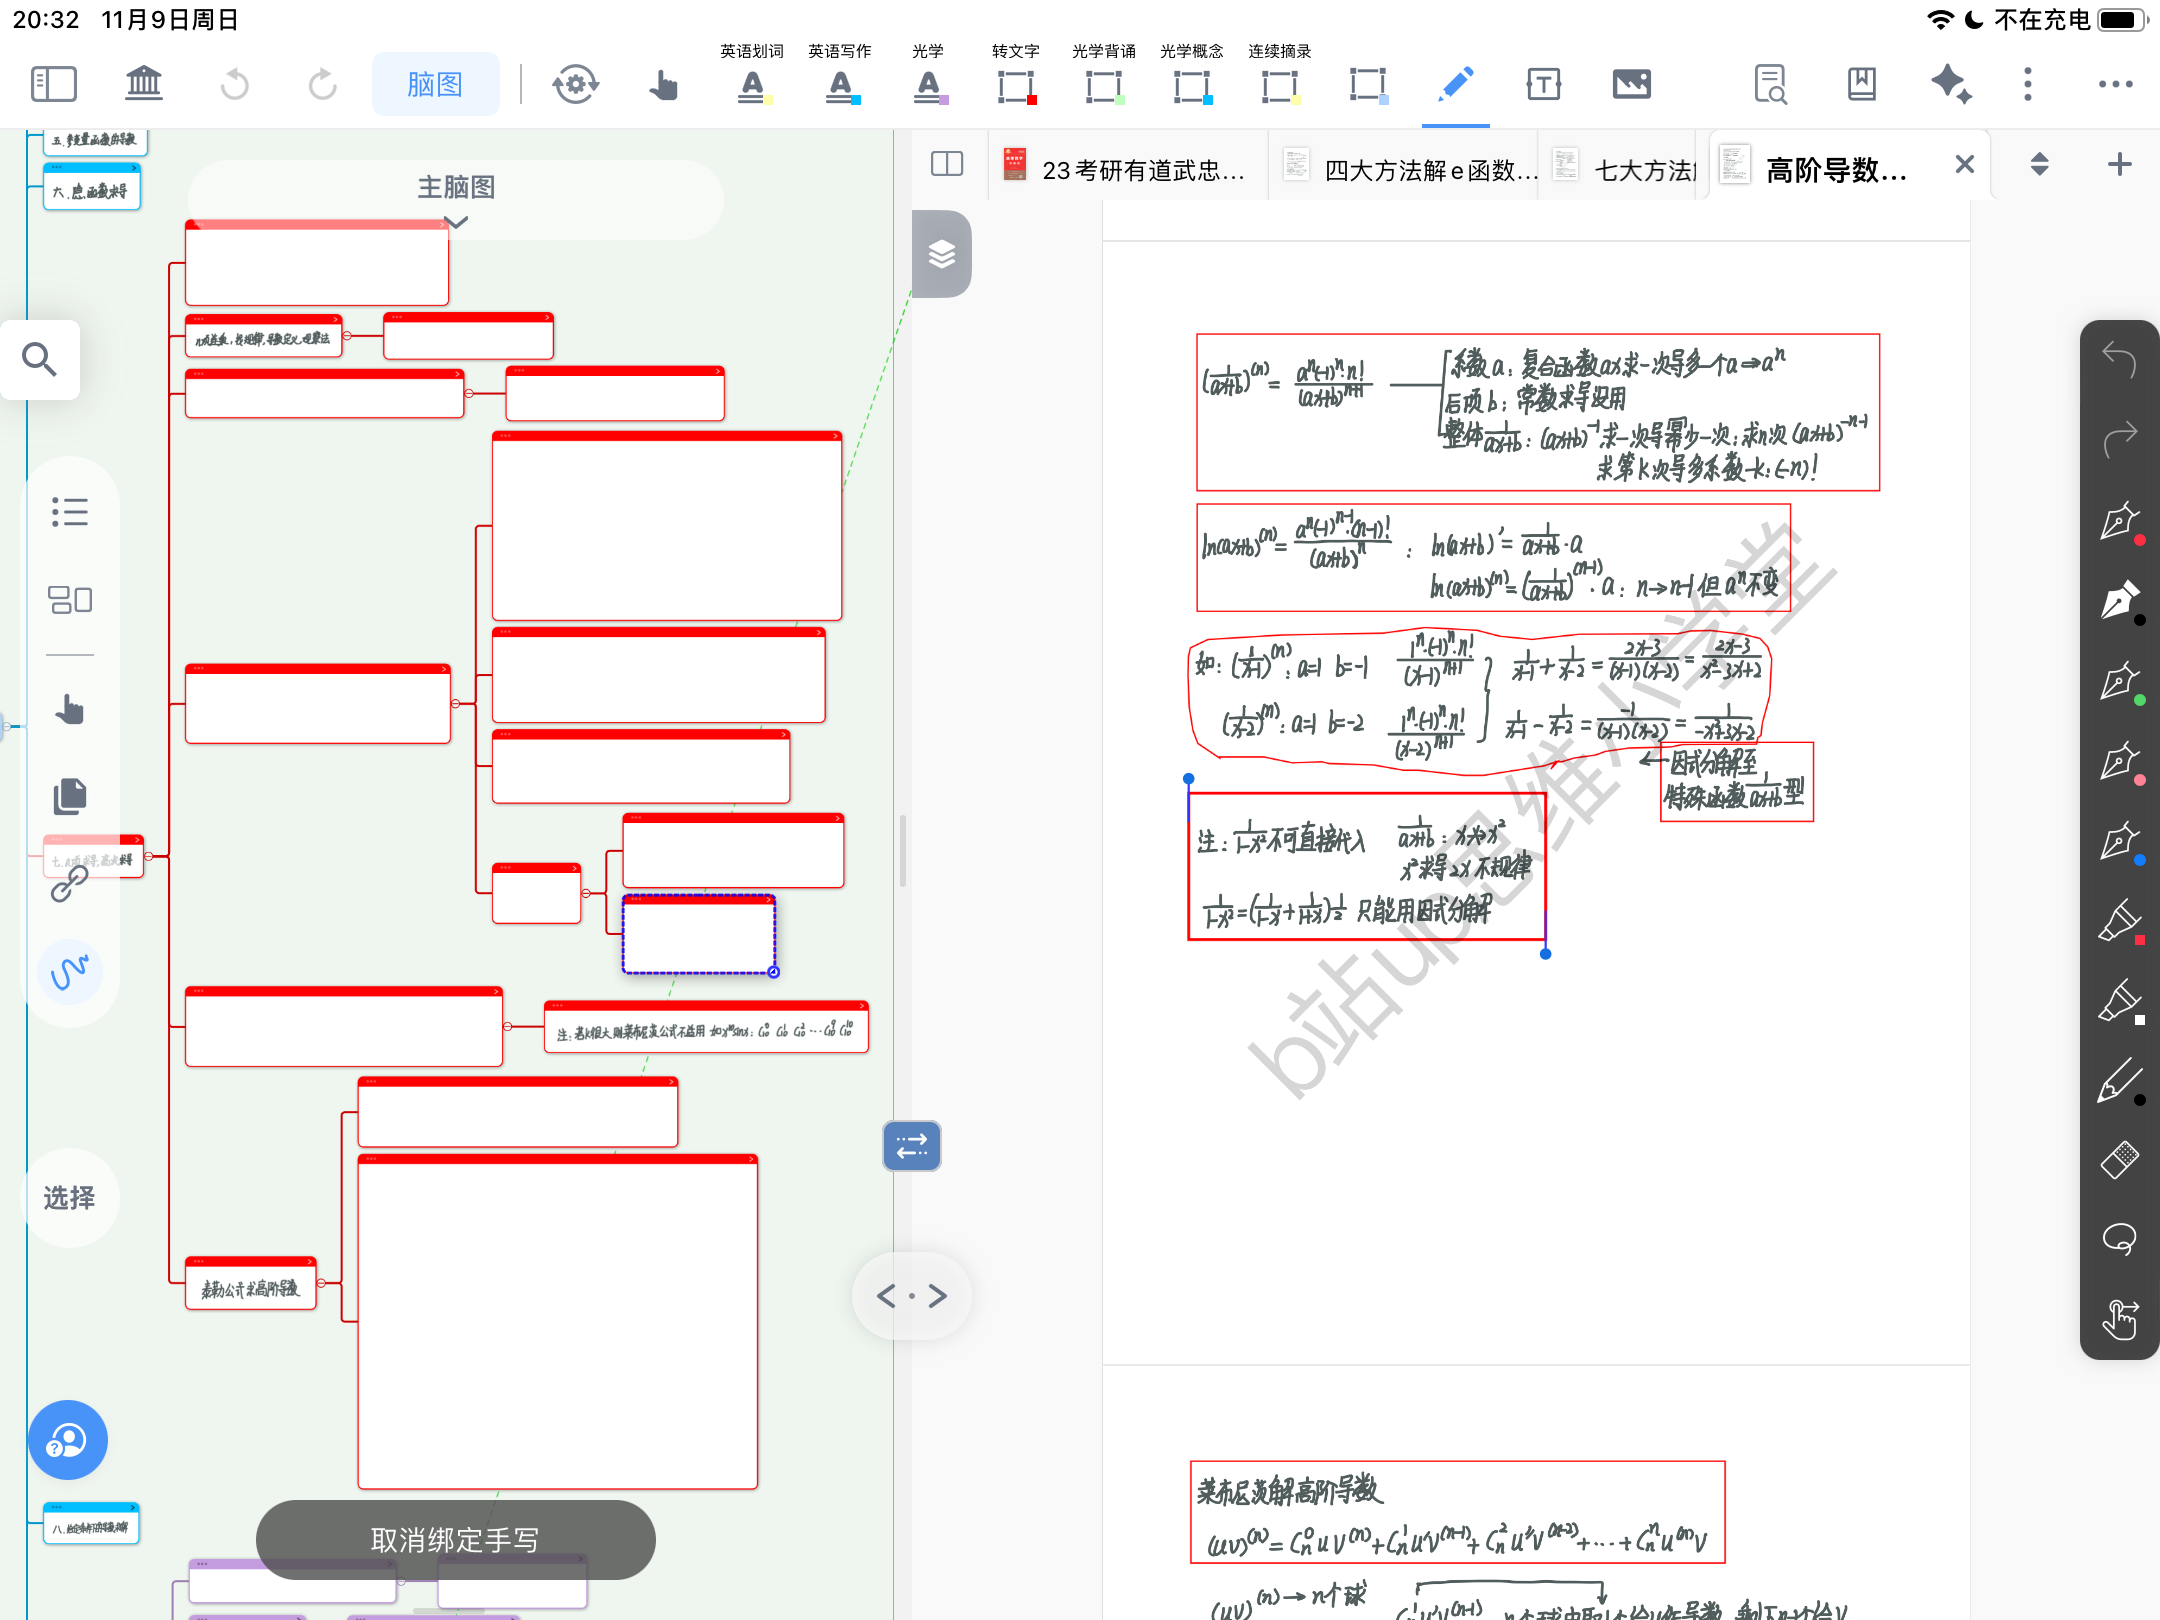Click the AI sparkle icon
This screenshot has width=2160, height=1620.
tap(1950, 84)
